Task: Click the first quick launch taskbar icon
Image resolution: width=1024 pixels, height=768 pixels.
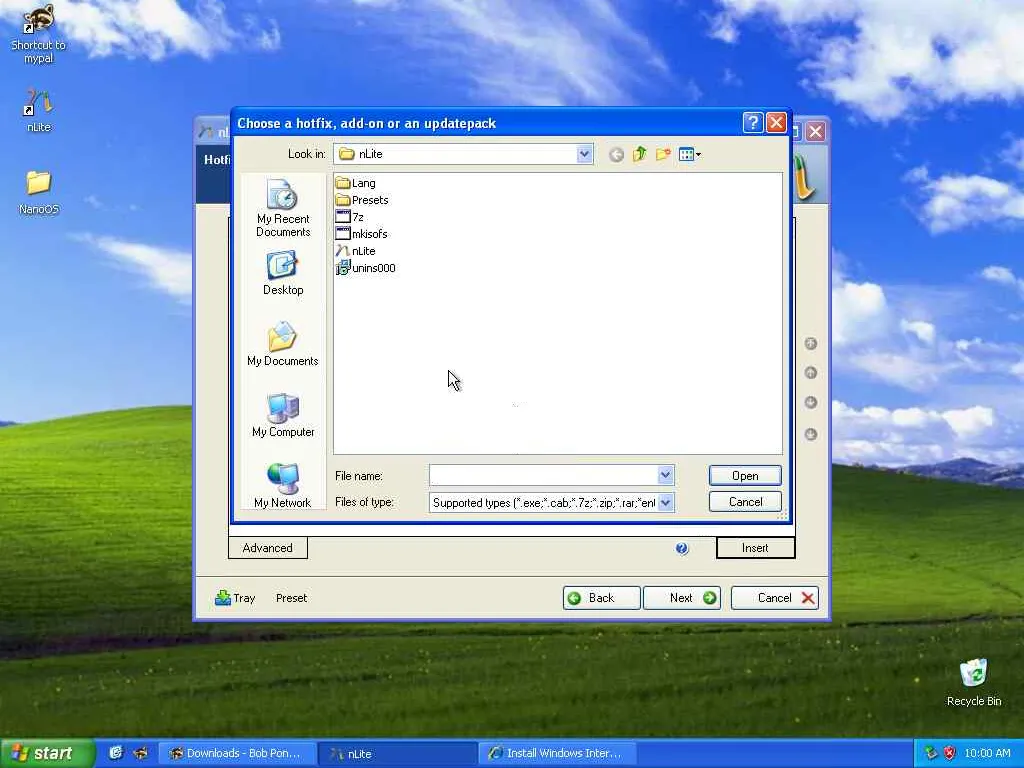Action: click(x=116, y=753)
